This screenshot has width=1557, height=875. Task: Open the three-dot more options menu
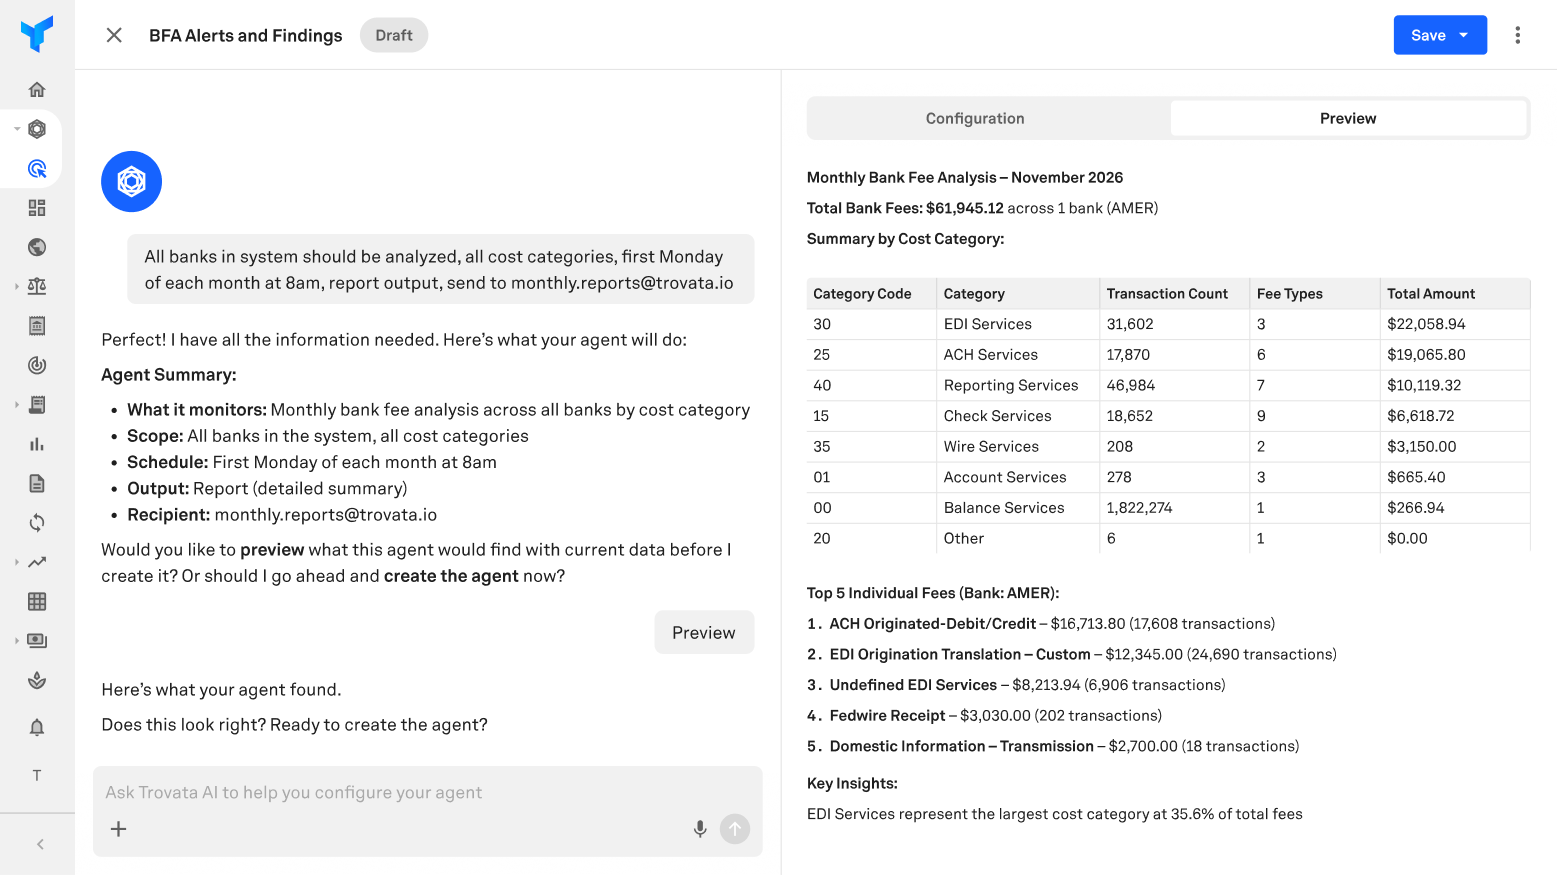[1517, 35]
